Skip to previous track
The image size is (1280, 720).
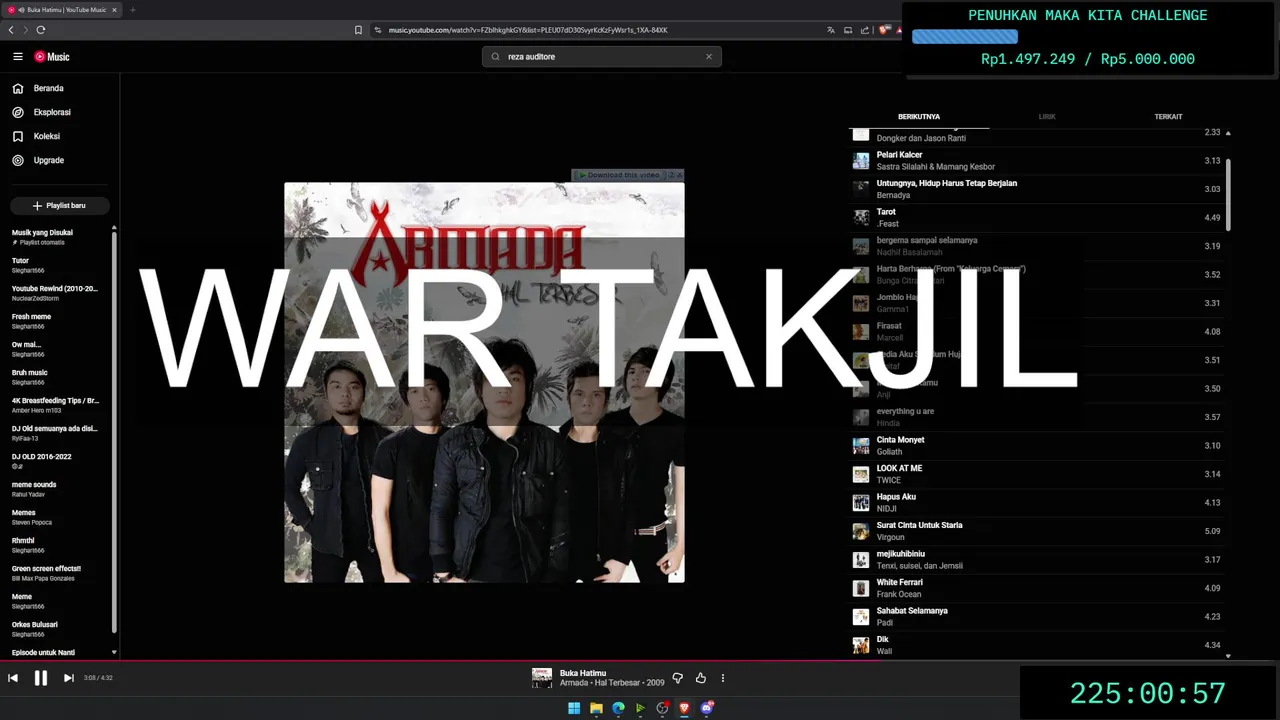(13, 678)
